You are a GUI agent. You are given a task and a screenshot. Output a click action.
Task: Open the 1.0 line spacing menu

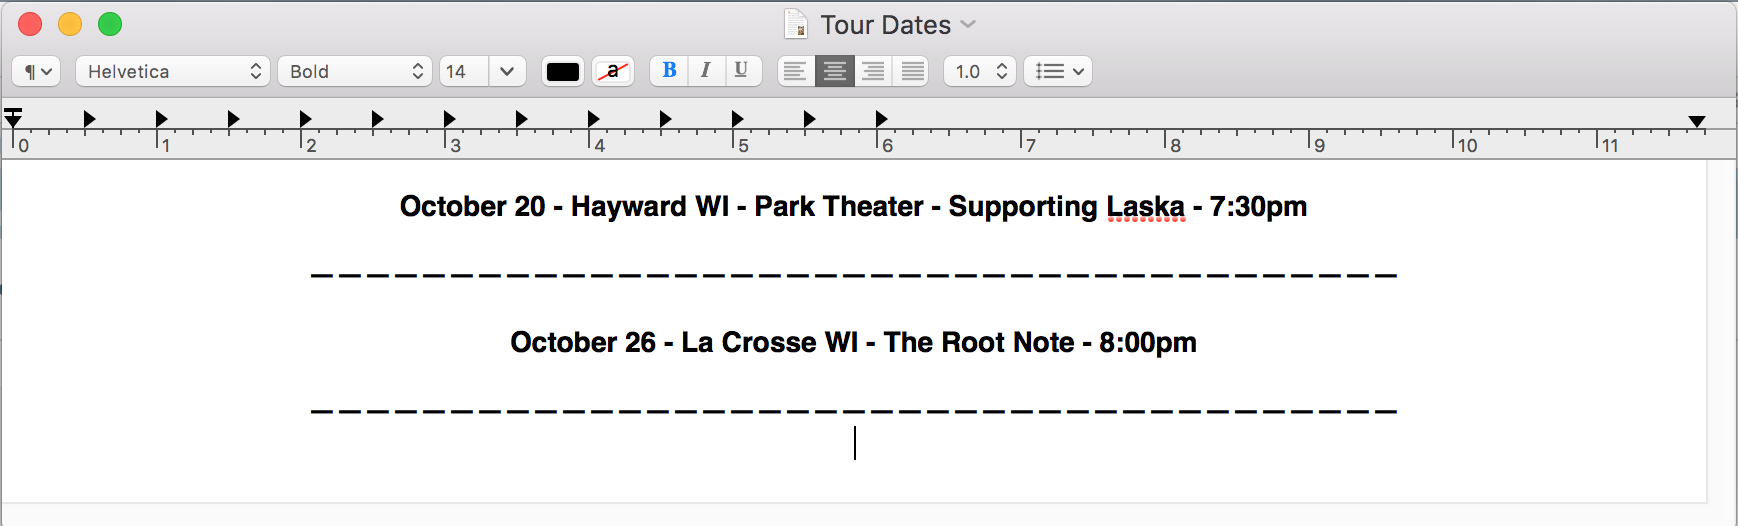pyautogui.click(x=980, y=71)
